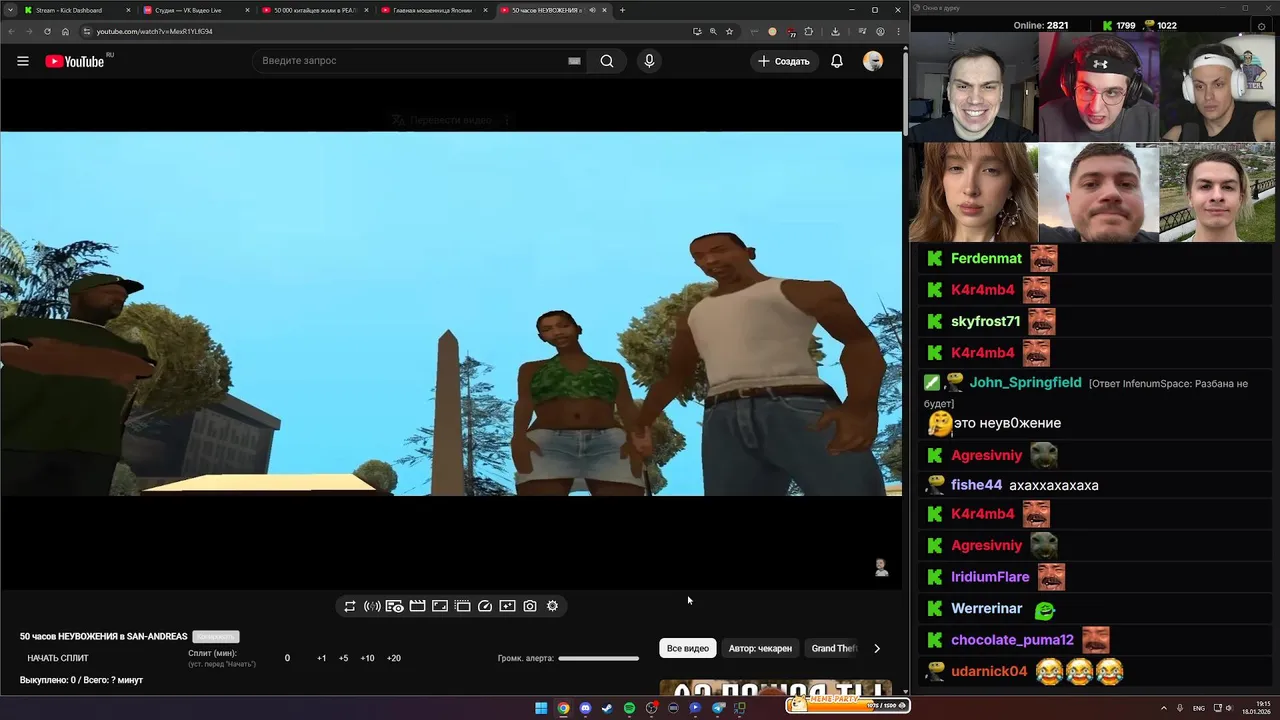Expand more filter chips with right chevron
Screen dimensions: 1280x720
point(877,648)
